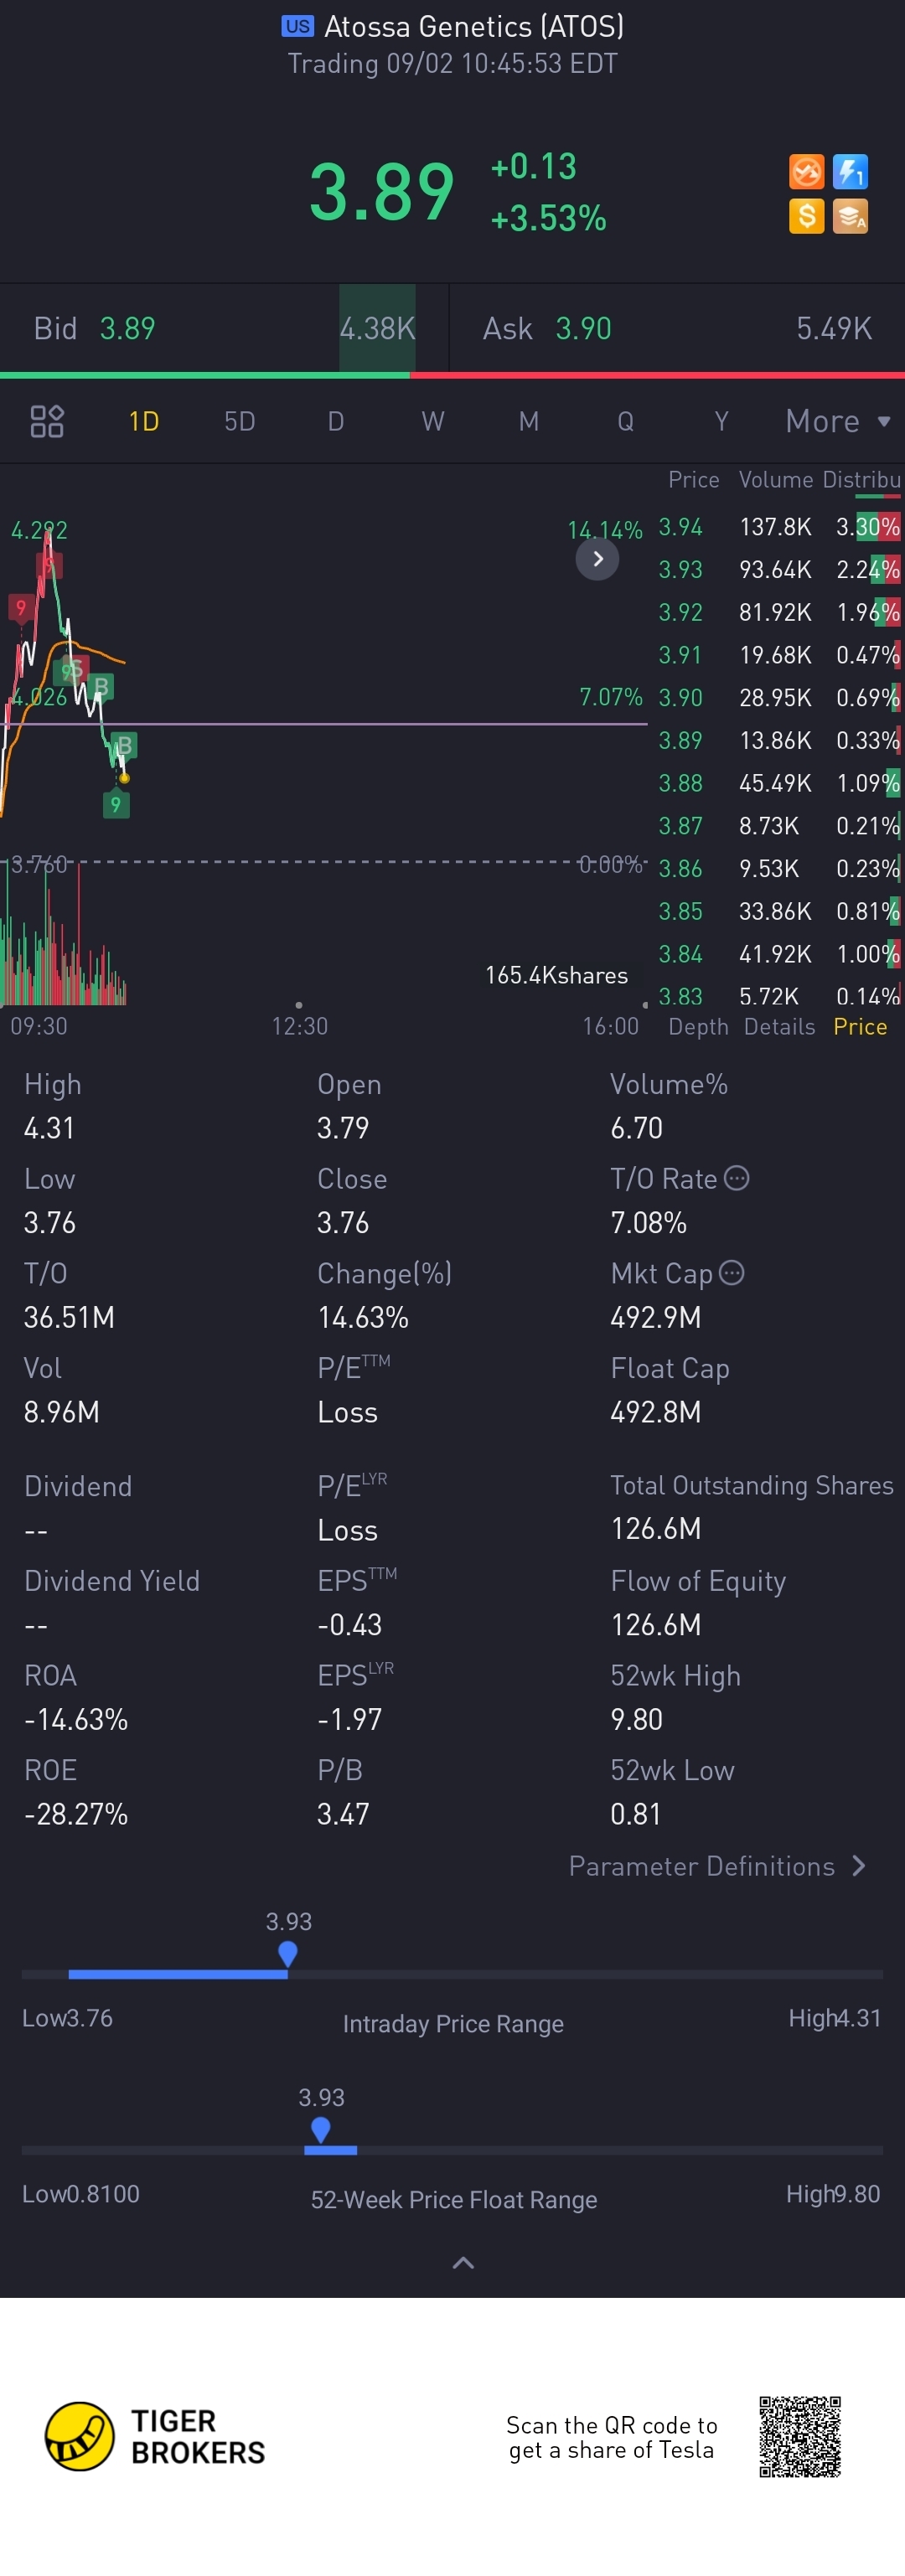Viewport: 905px width, 2576px height.
Task: Tap the price row 3.85 in distribution
Action: pos(780,911)
